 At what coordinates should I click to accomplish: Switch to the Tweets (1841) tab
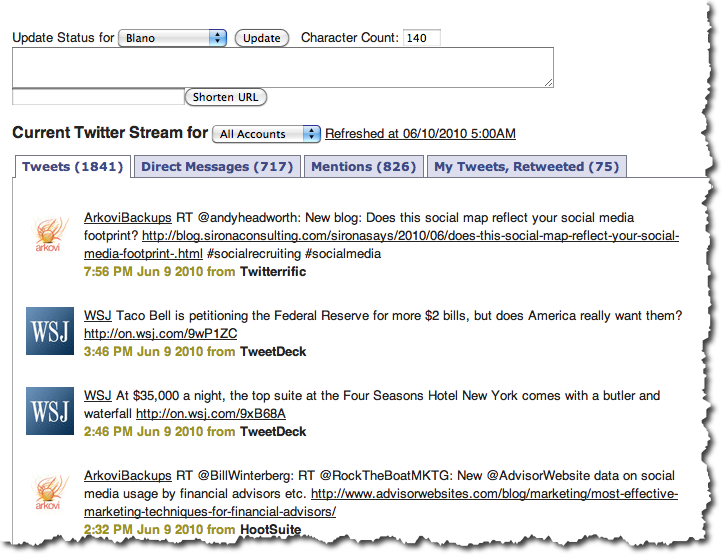(x=72, y=166)
